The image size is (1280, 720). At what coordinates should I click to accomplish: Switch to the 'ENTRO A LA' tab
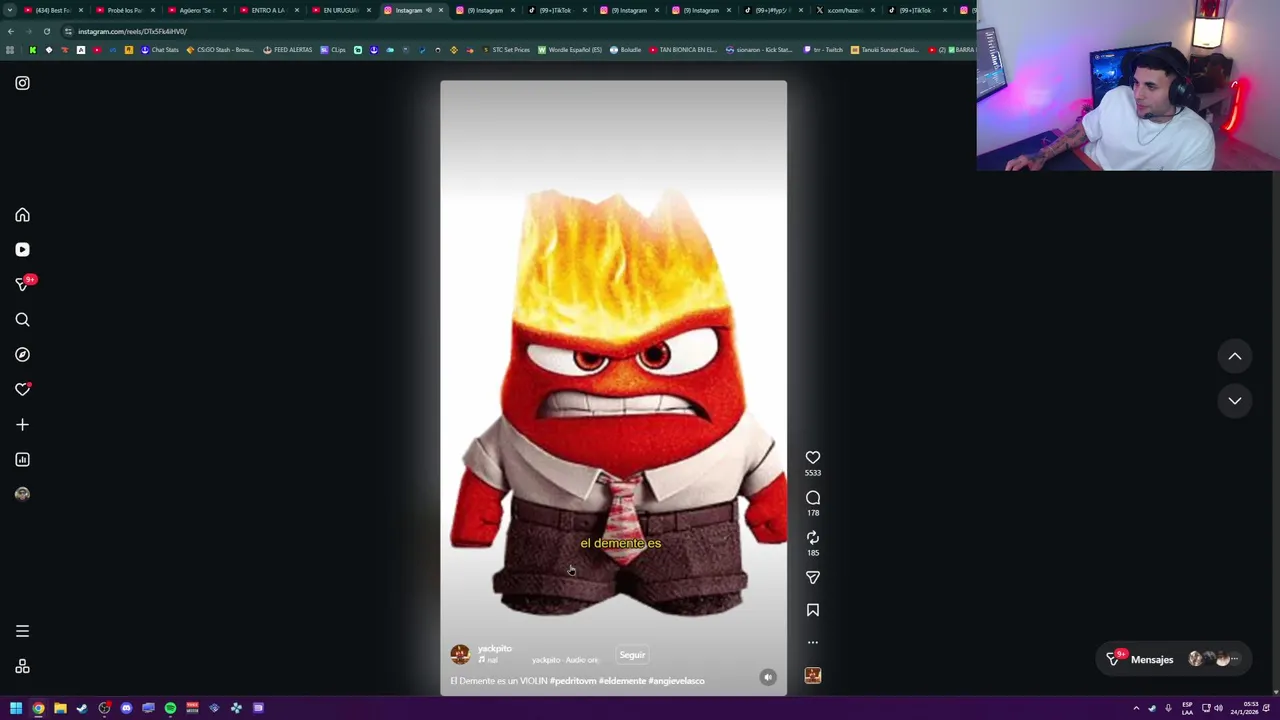coord(268,10)
